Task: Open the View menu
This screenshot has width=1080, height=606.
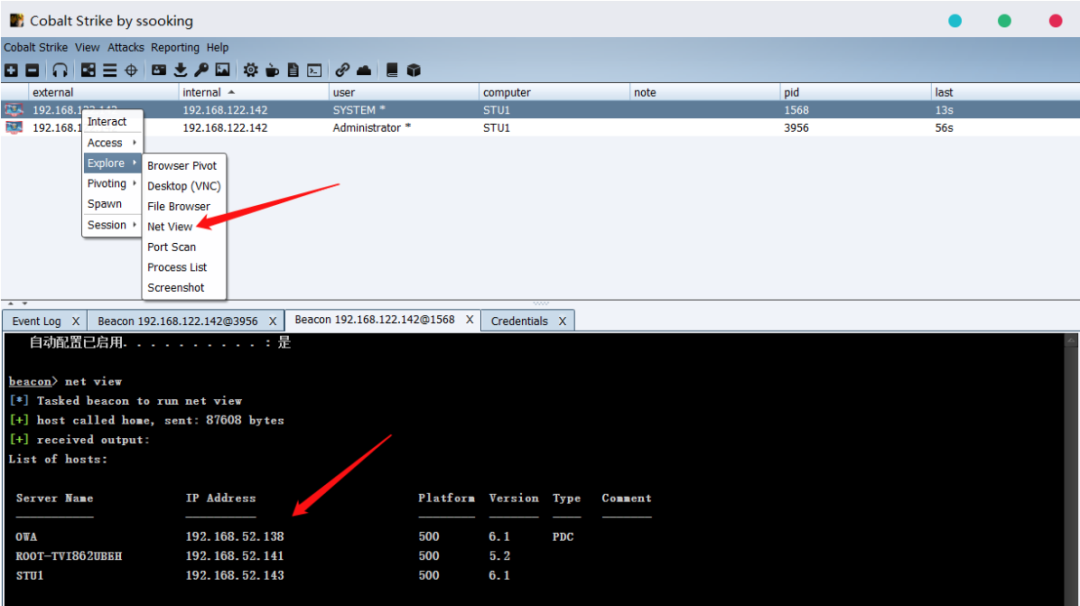Action: click(87, 48)
